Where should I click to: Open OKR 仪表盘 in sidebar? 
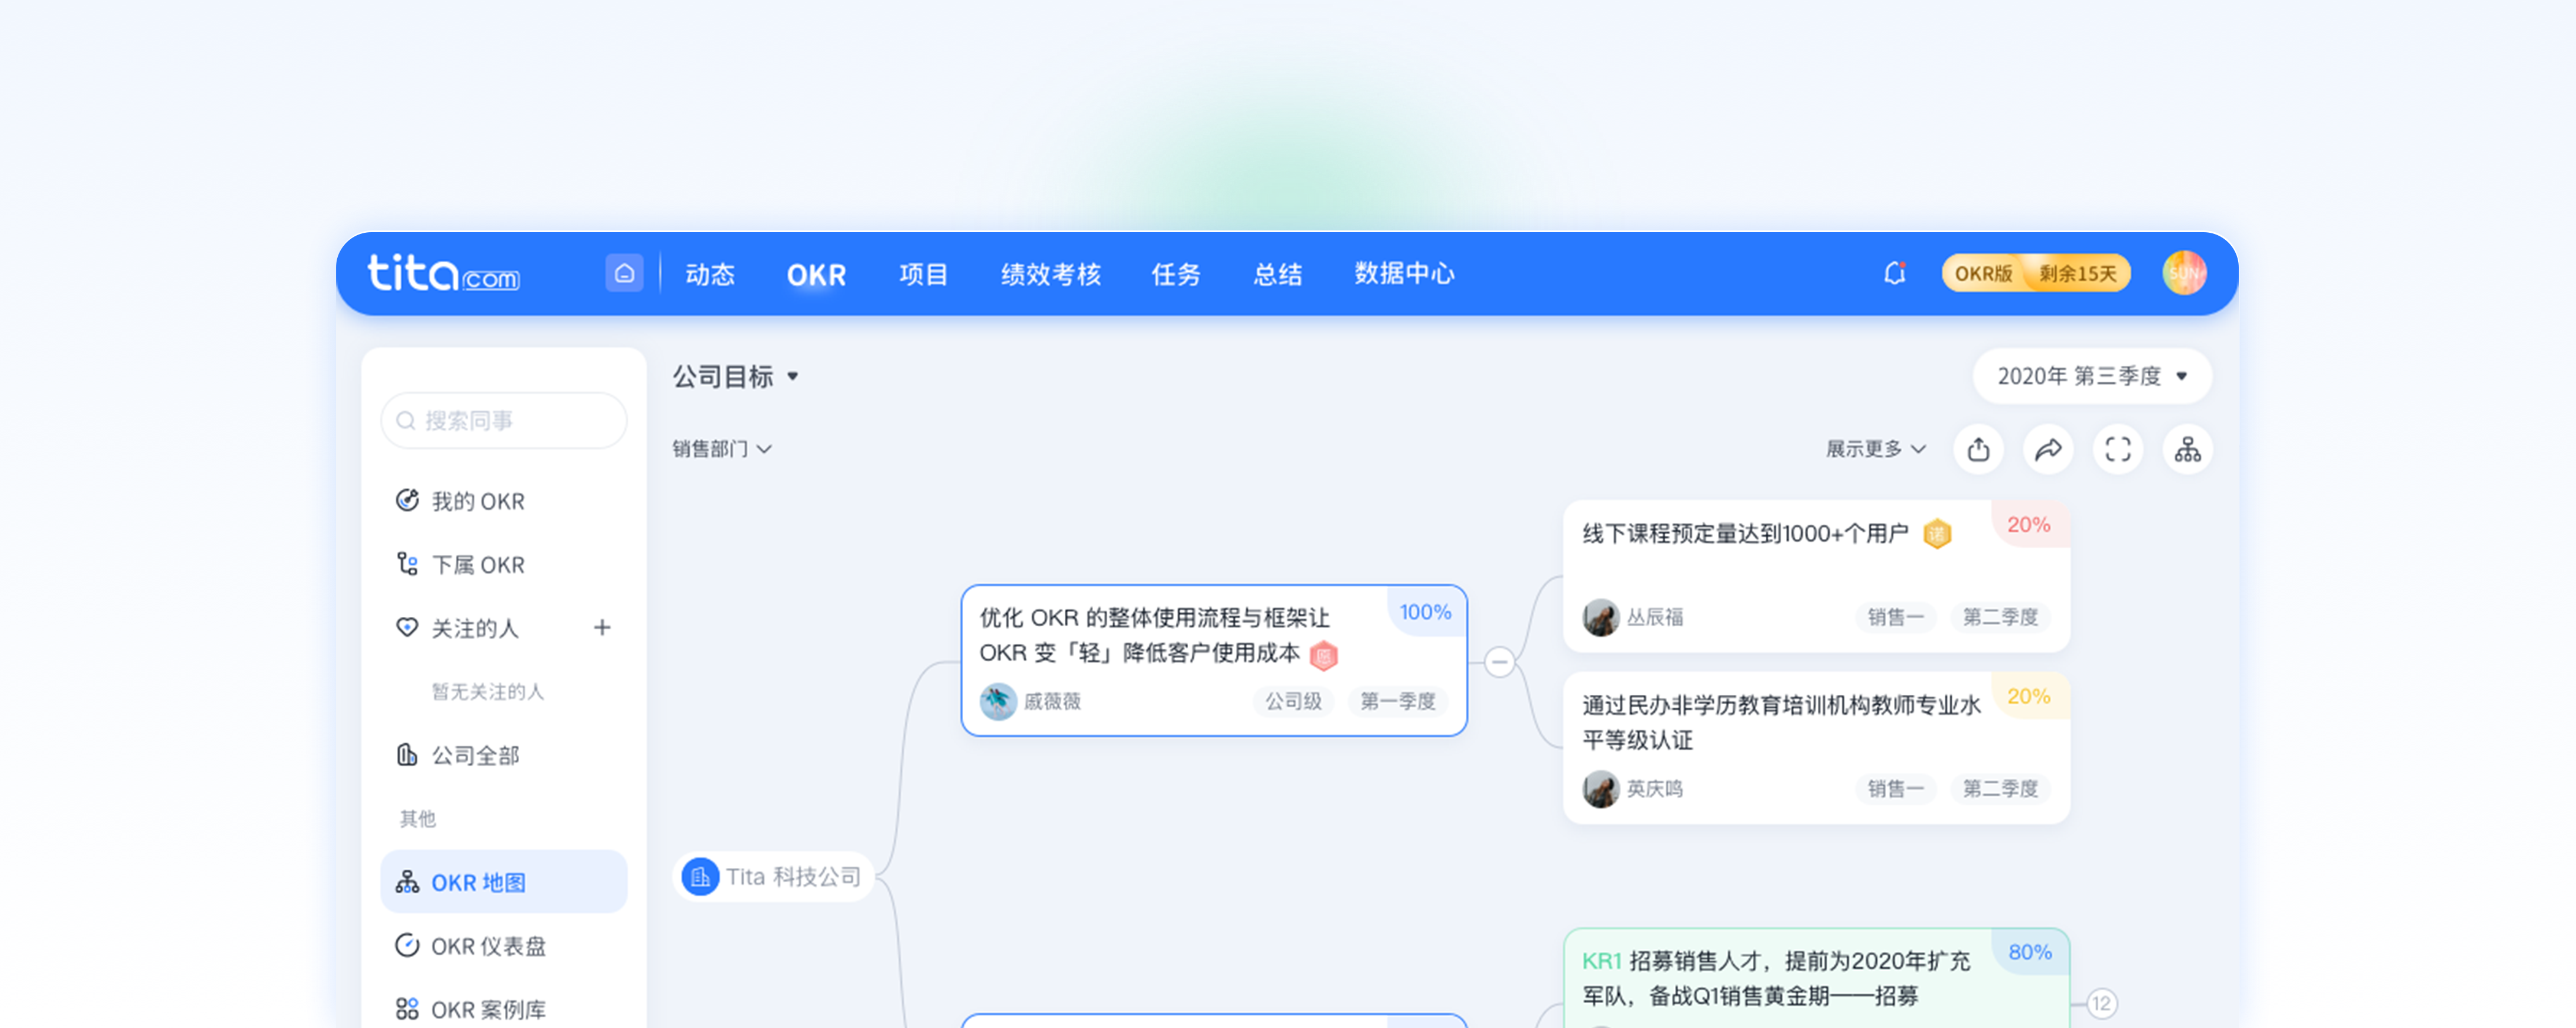[504, 946]
